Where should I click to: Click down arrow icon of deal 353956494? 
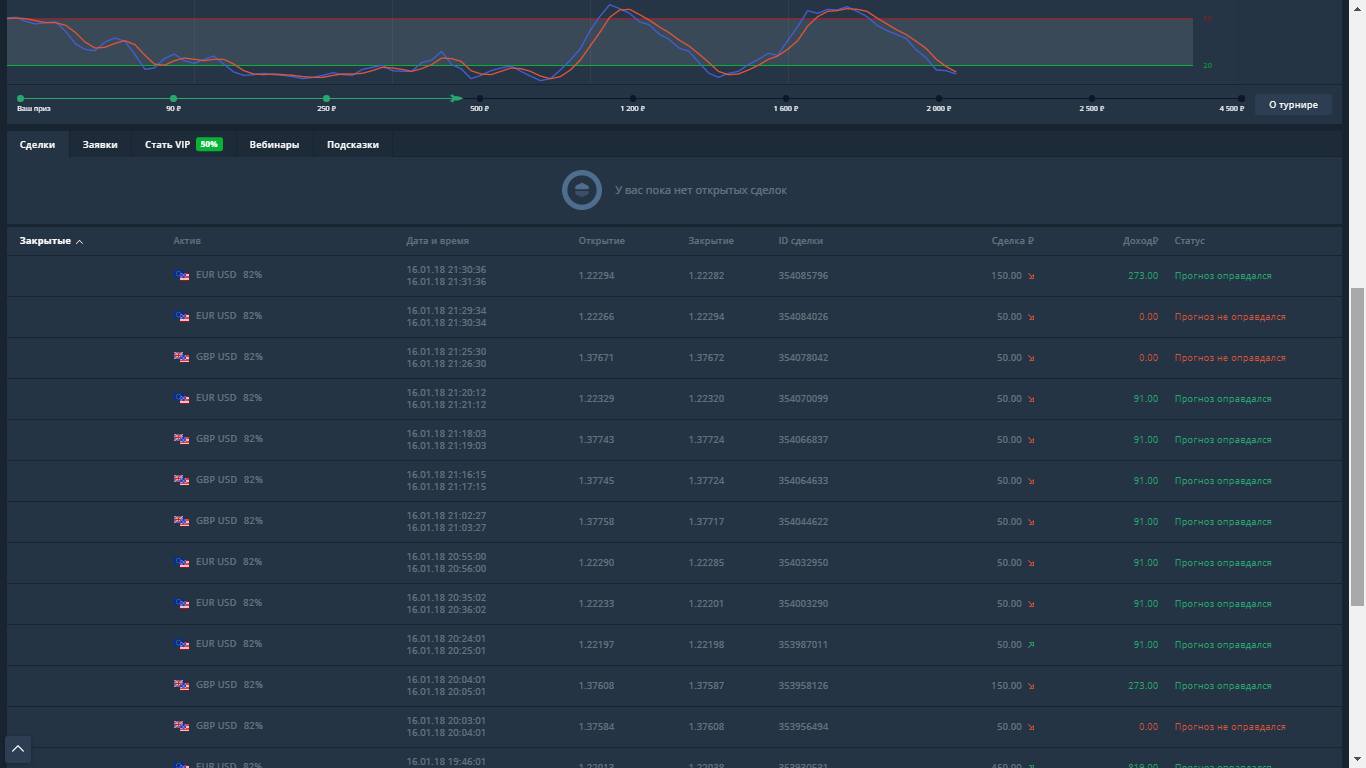[x=1031, y=727]
